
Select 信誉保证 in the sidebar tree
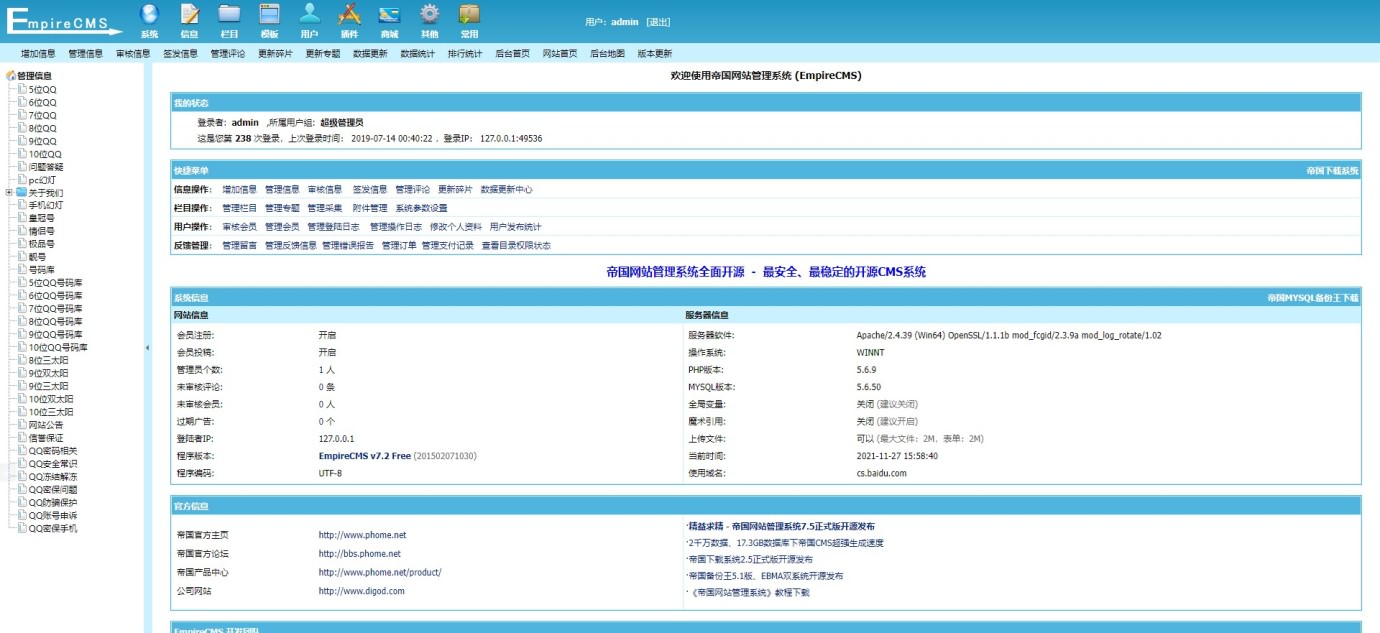tap(46, 439)
